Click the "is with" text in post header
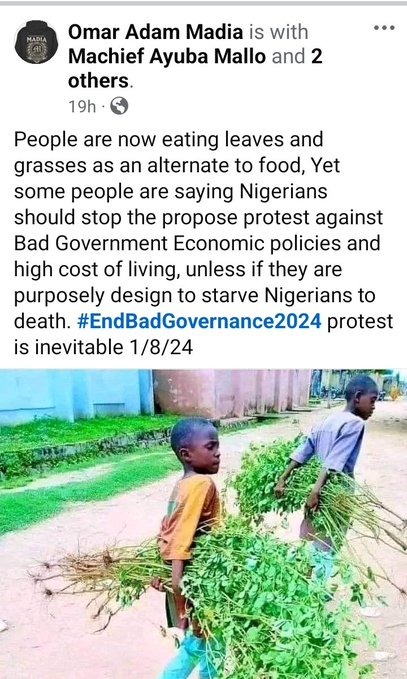The height and width of the screenshot is (679, 407). [x=278, y=32]
